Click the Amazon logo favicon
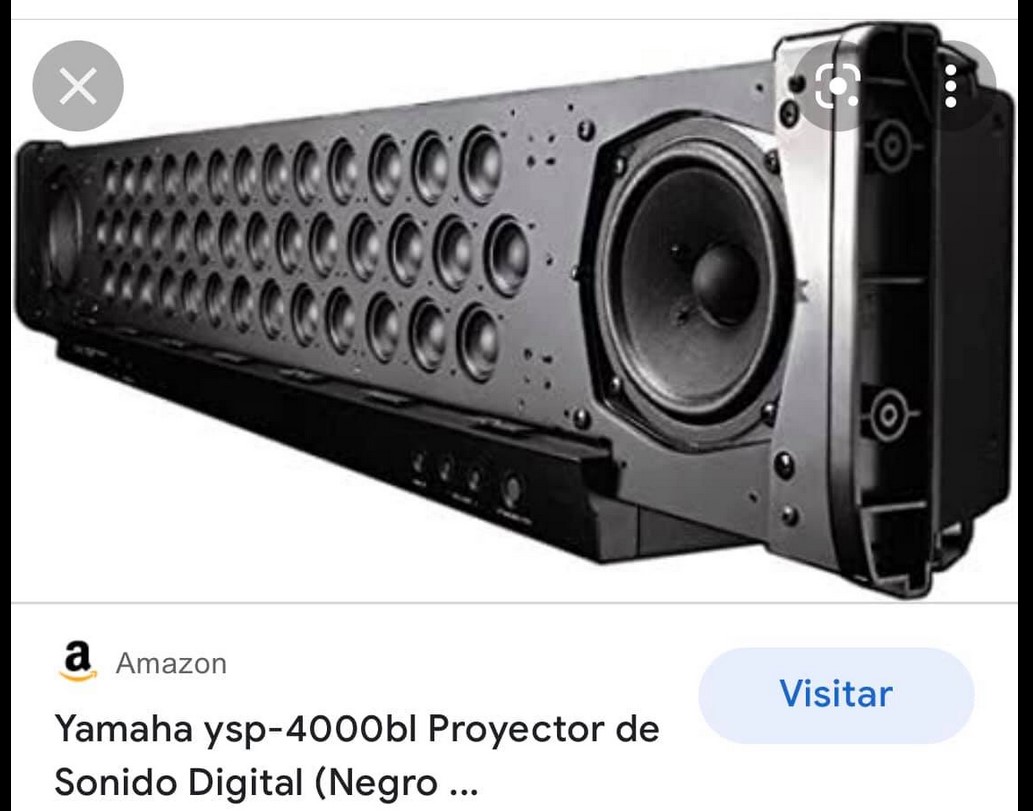Screen dimensions: 1033x811 click(x=78, y=663)
